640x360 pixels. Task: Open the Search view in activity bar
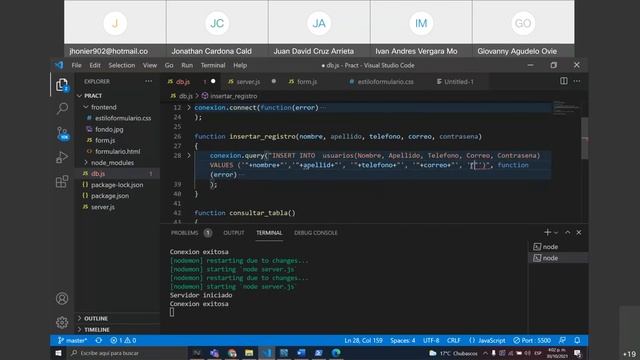coord(62,108)
